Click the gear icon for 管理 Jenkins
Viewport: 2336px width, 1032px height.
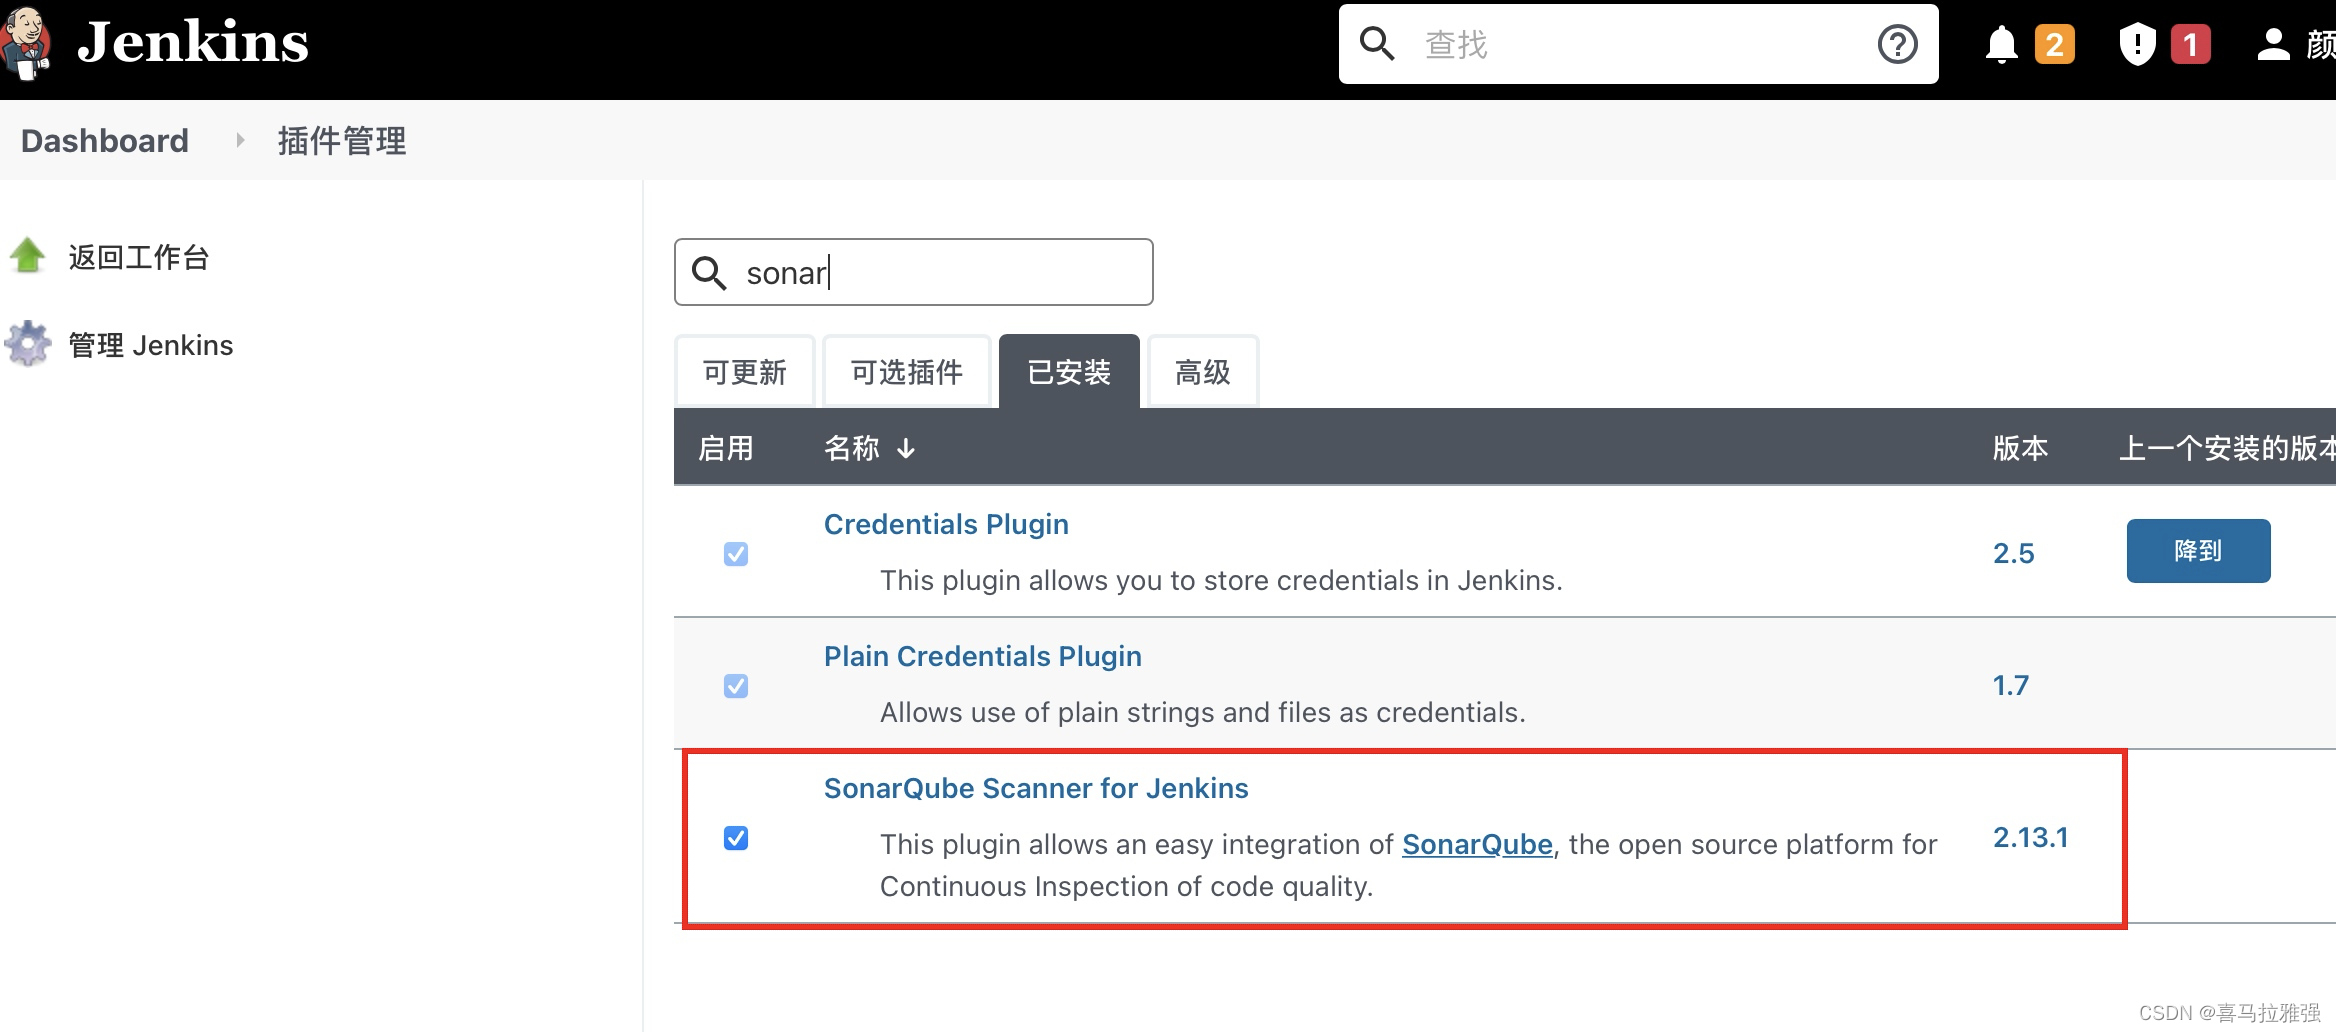coord(28,344)
